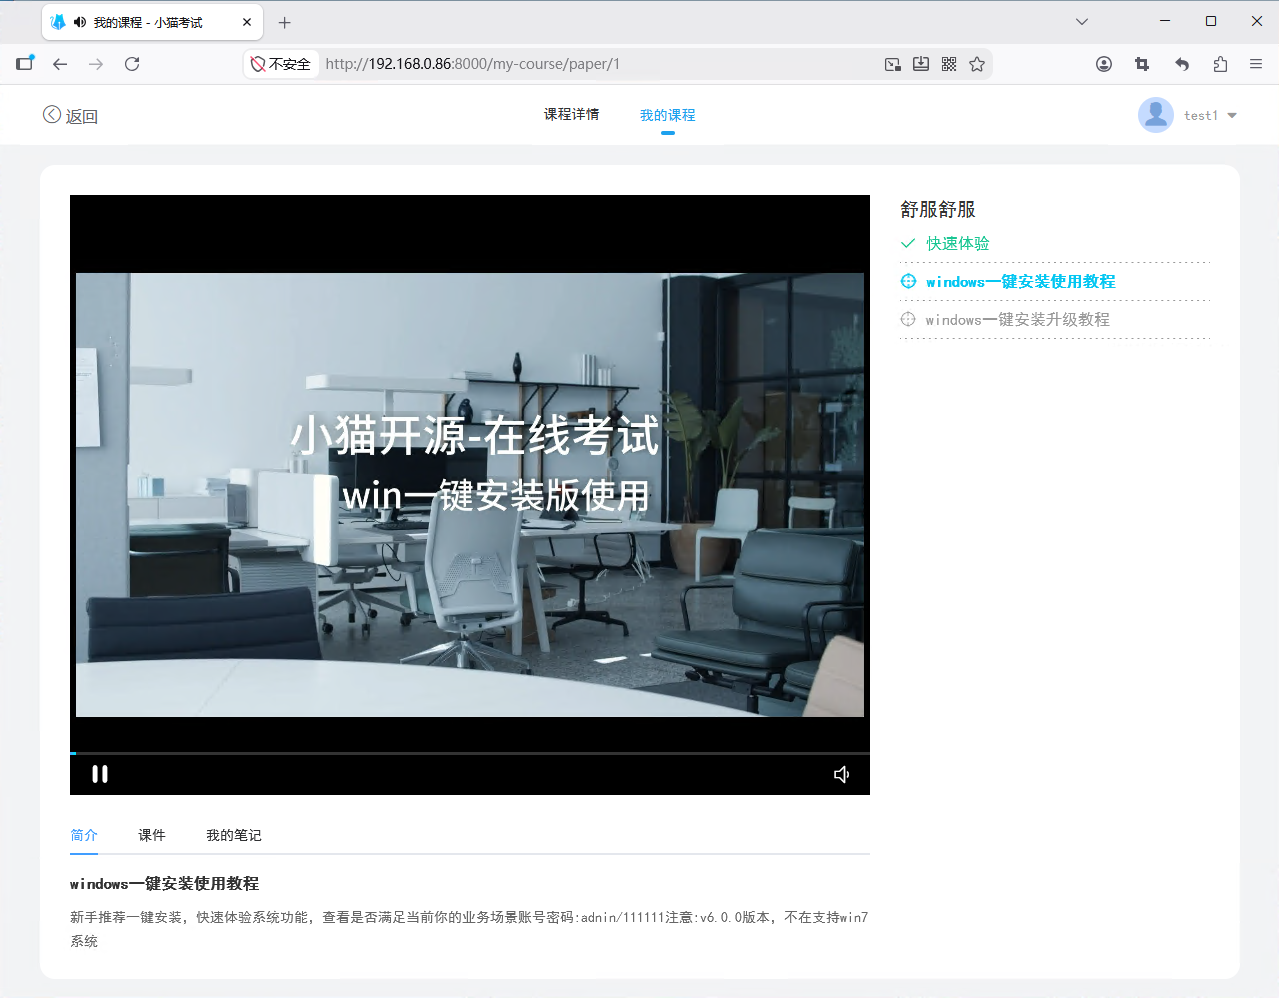
Task: Open the extensions puzzle icon
Action: click(1220, 64)
